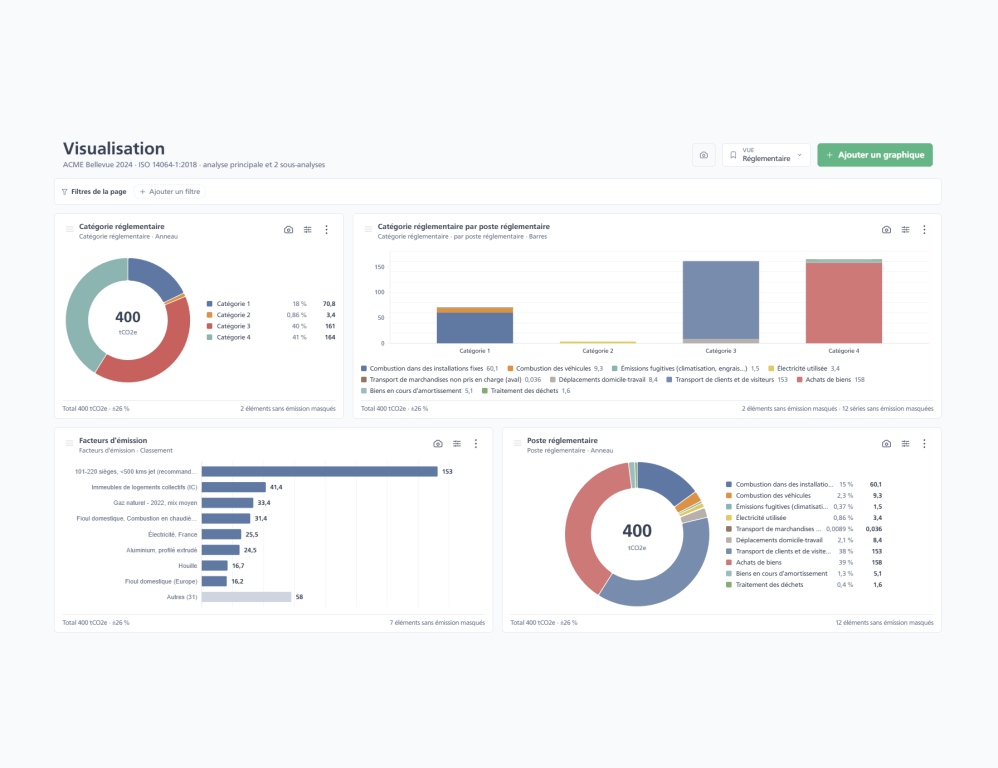Capture the Poste réglementaire donut chart
This screenshot has width=998, height=768.
(x=886, y=443)
